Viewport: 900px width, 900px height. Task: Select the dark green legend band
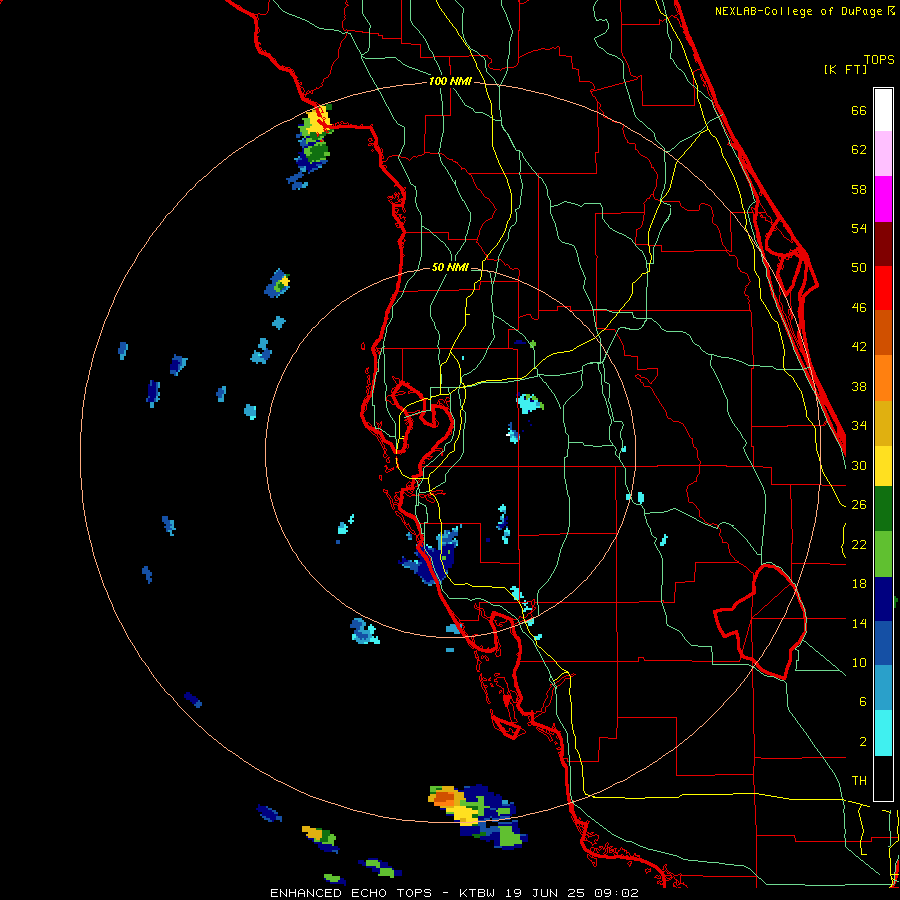[x=883, y=509]
